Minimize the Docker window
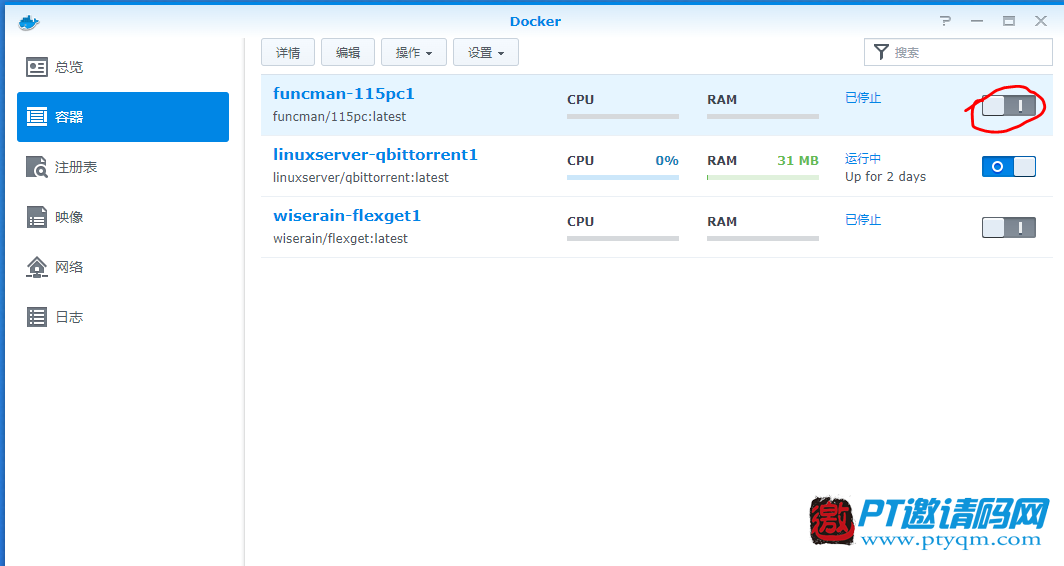Screen dimensions: 1064x566 coord(977,21)
